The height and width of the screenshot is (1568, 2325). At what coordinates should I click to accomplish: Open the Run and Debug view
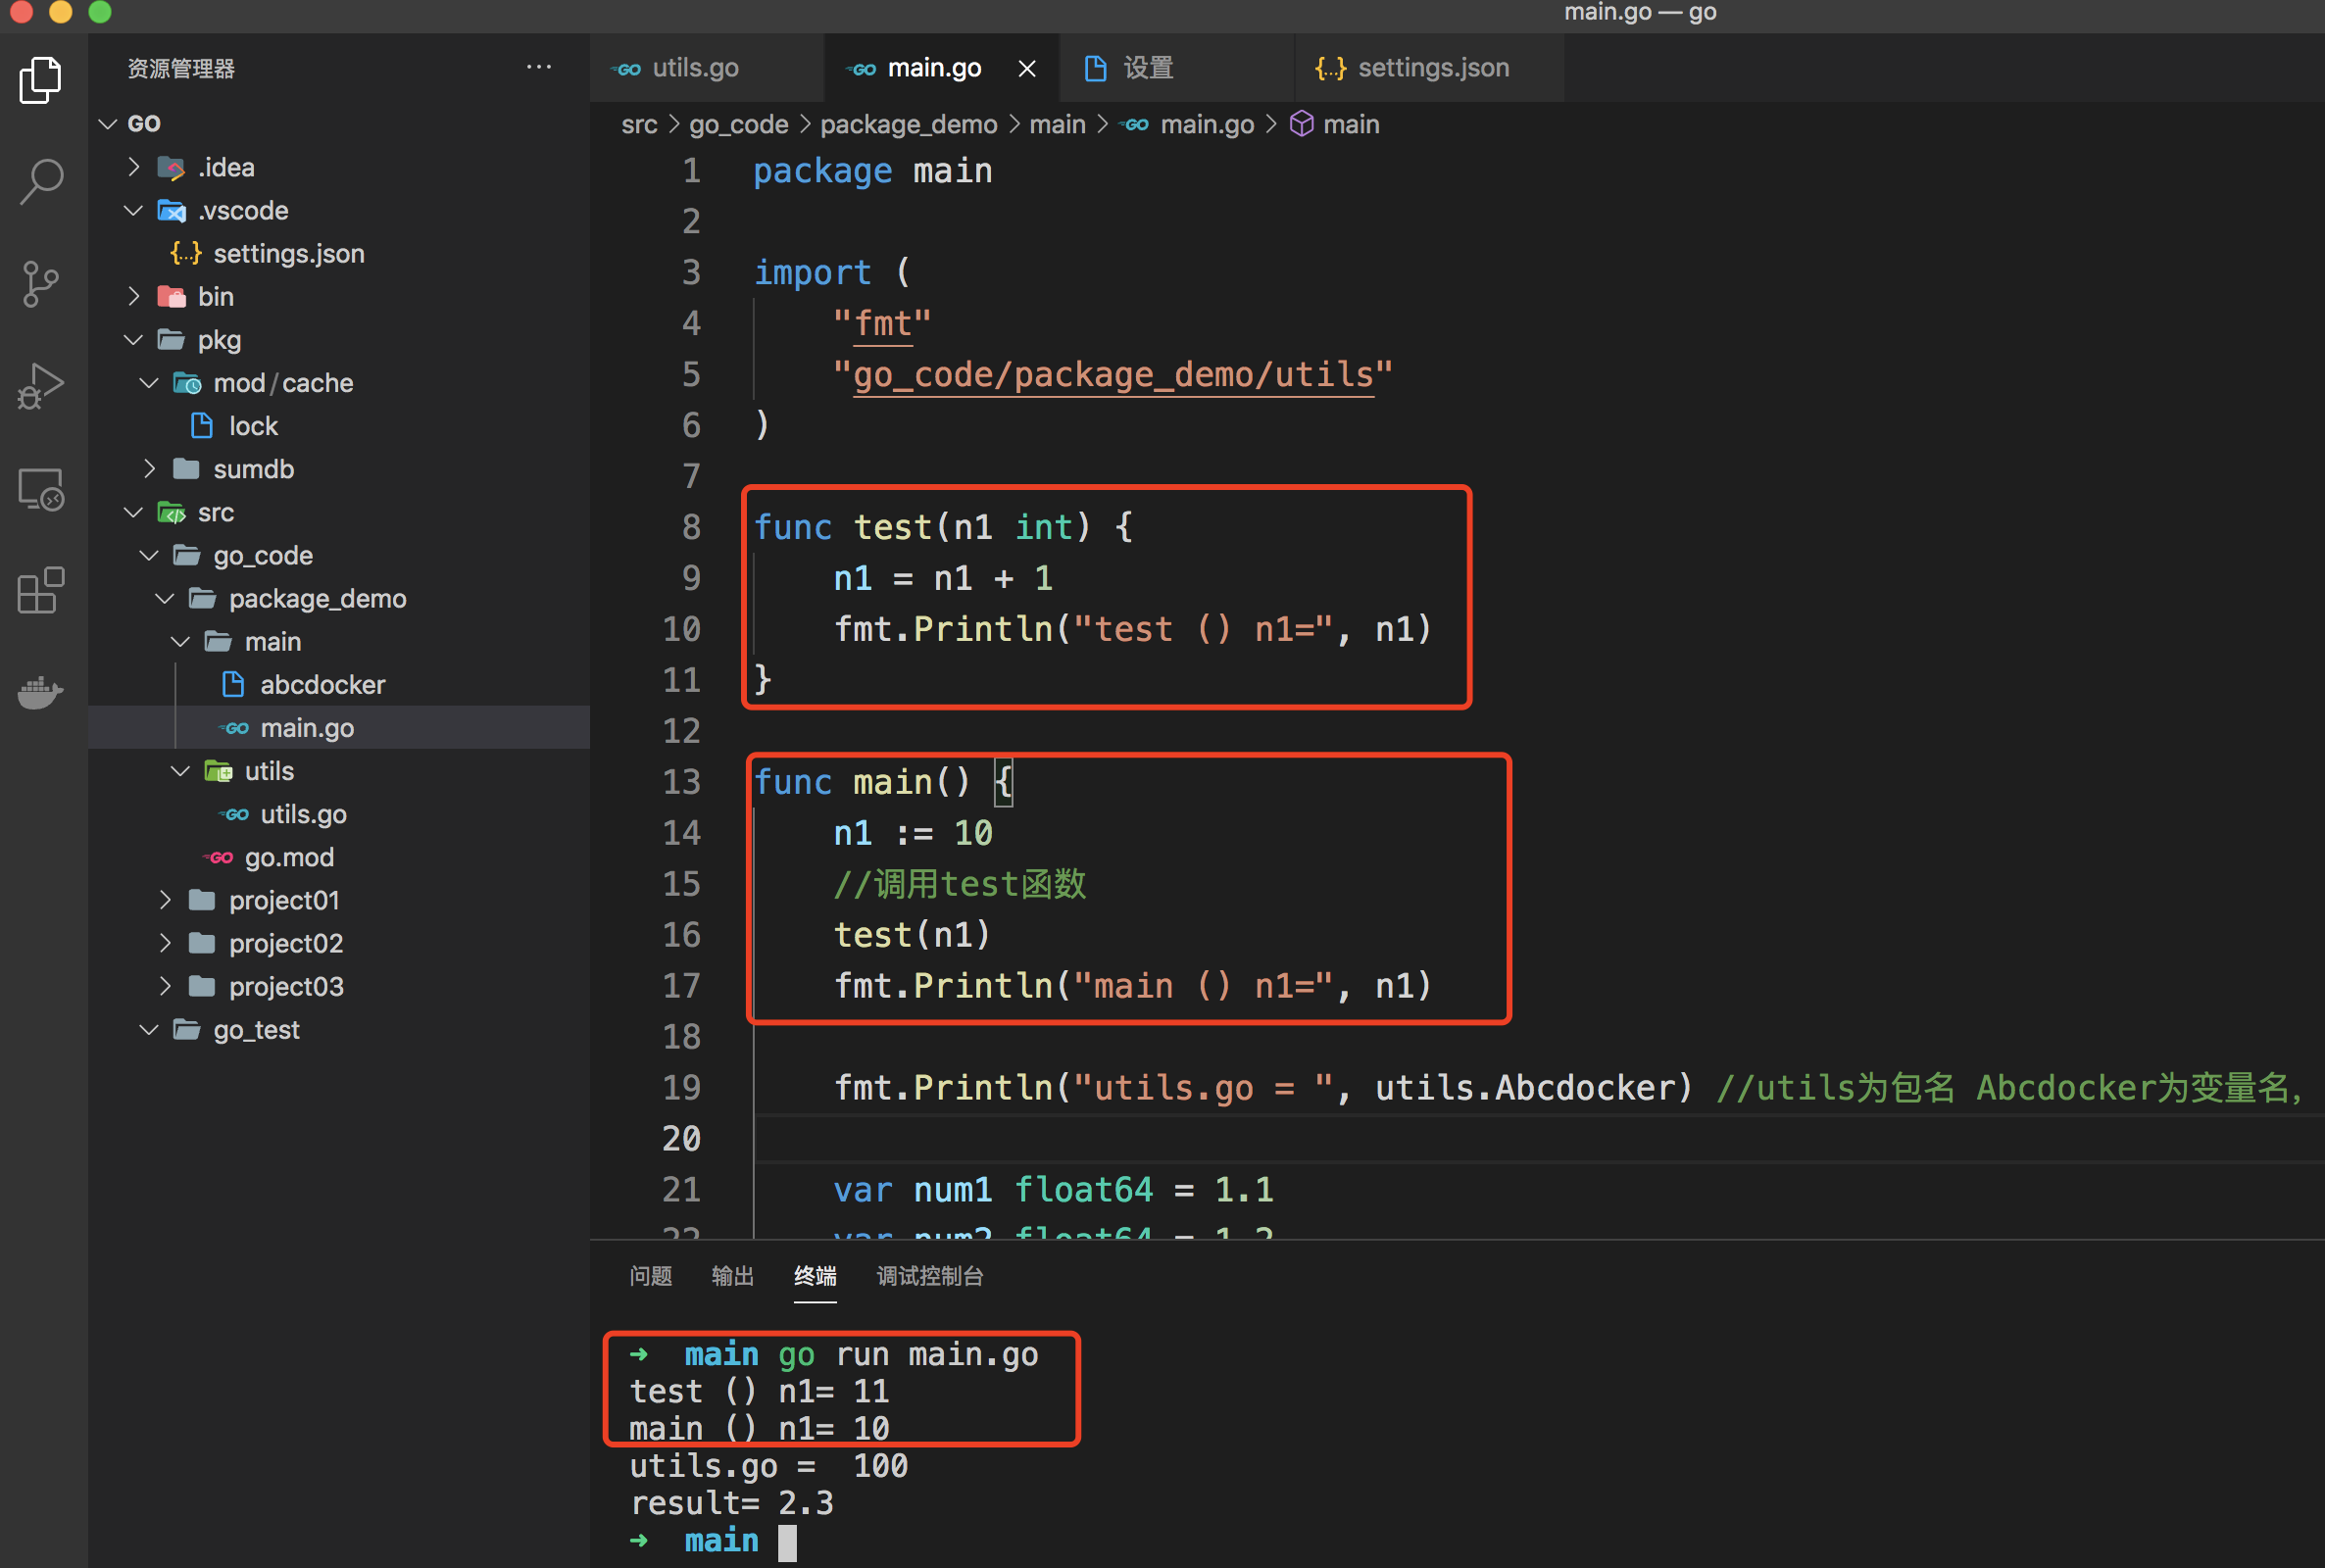click(x=40, y=386)
